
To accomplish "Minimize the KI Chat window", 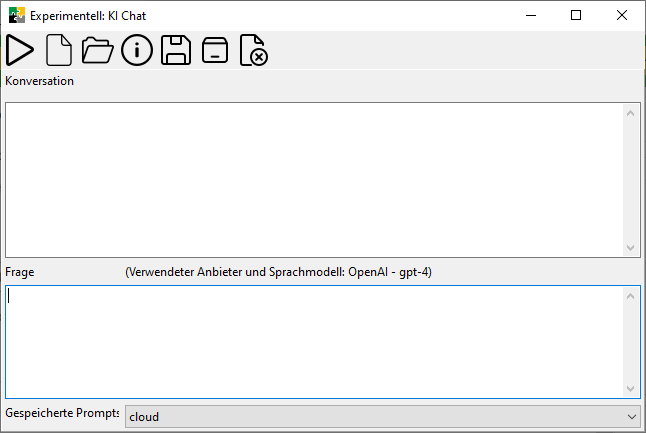I will [530, 15].
